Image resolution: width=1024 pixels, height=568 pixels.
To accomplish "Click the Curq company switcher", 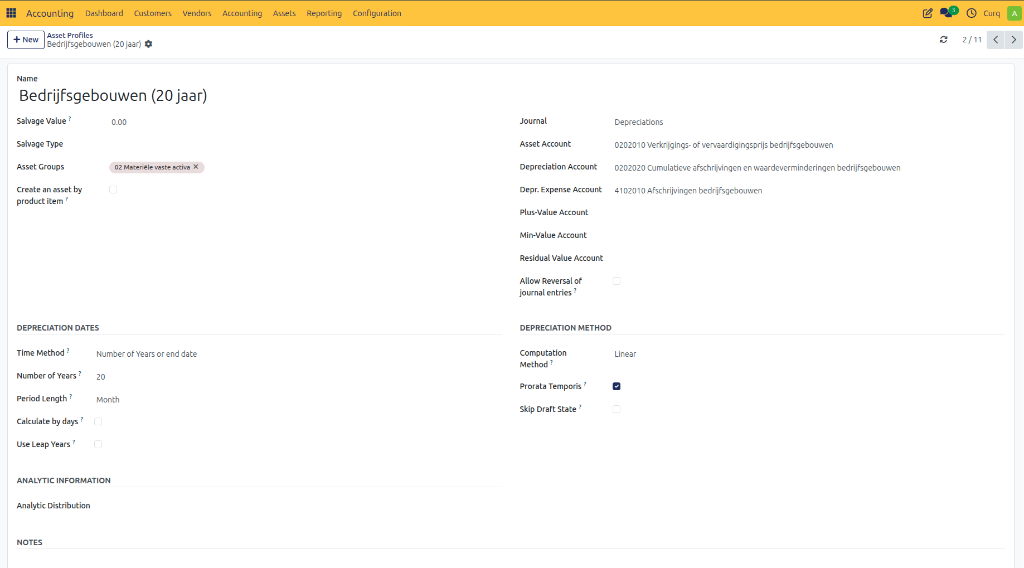I will tap(991, 13).
